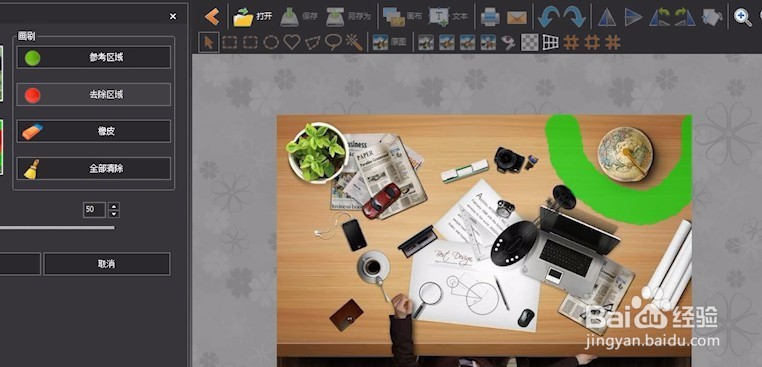Click the orange back arrow icon
762x367 pixels.
[x=212, y=17]
